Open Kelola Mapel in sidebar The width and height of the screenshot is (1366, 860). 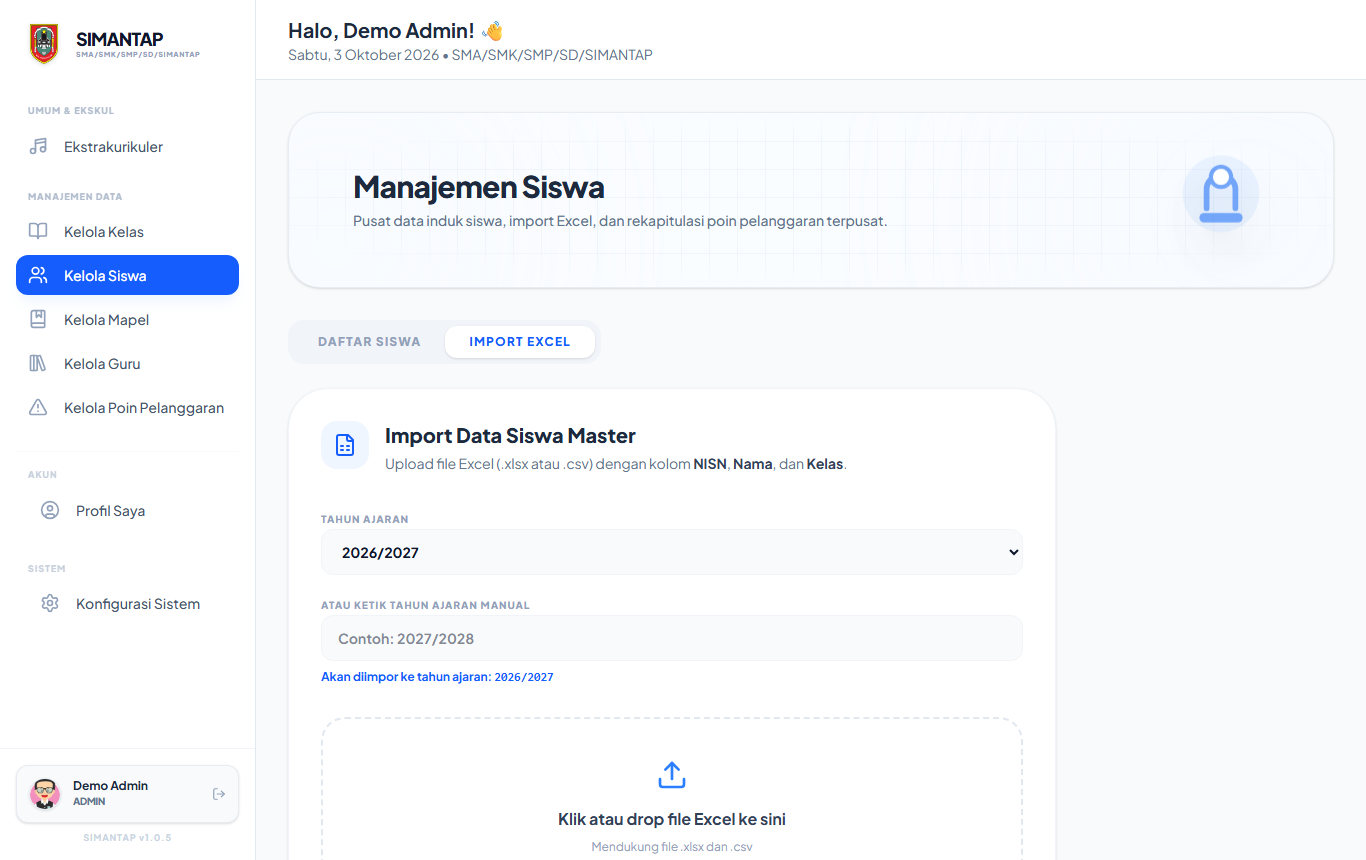(127, 320)
